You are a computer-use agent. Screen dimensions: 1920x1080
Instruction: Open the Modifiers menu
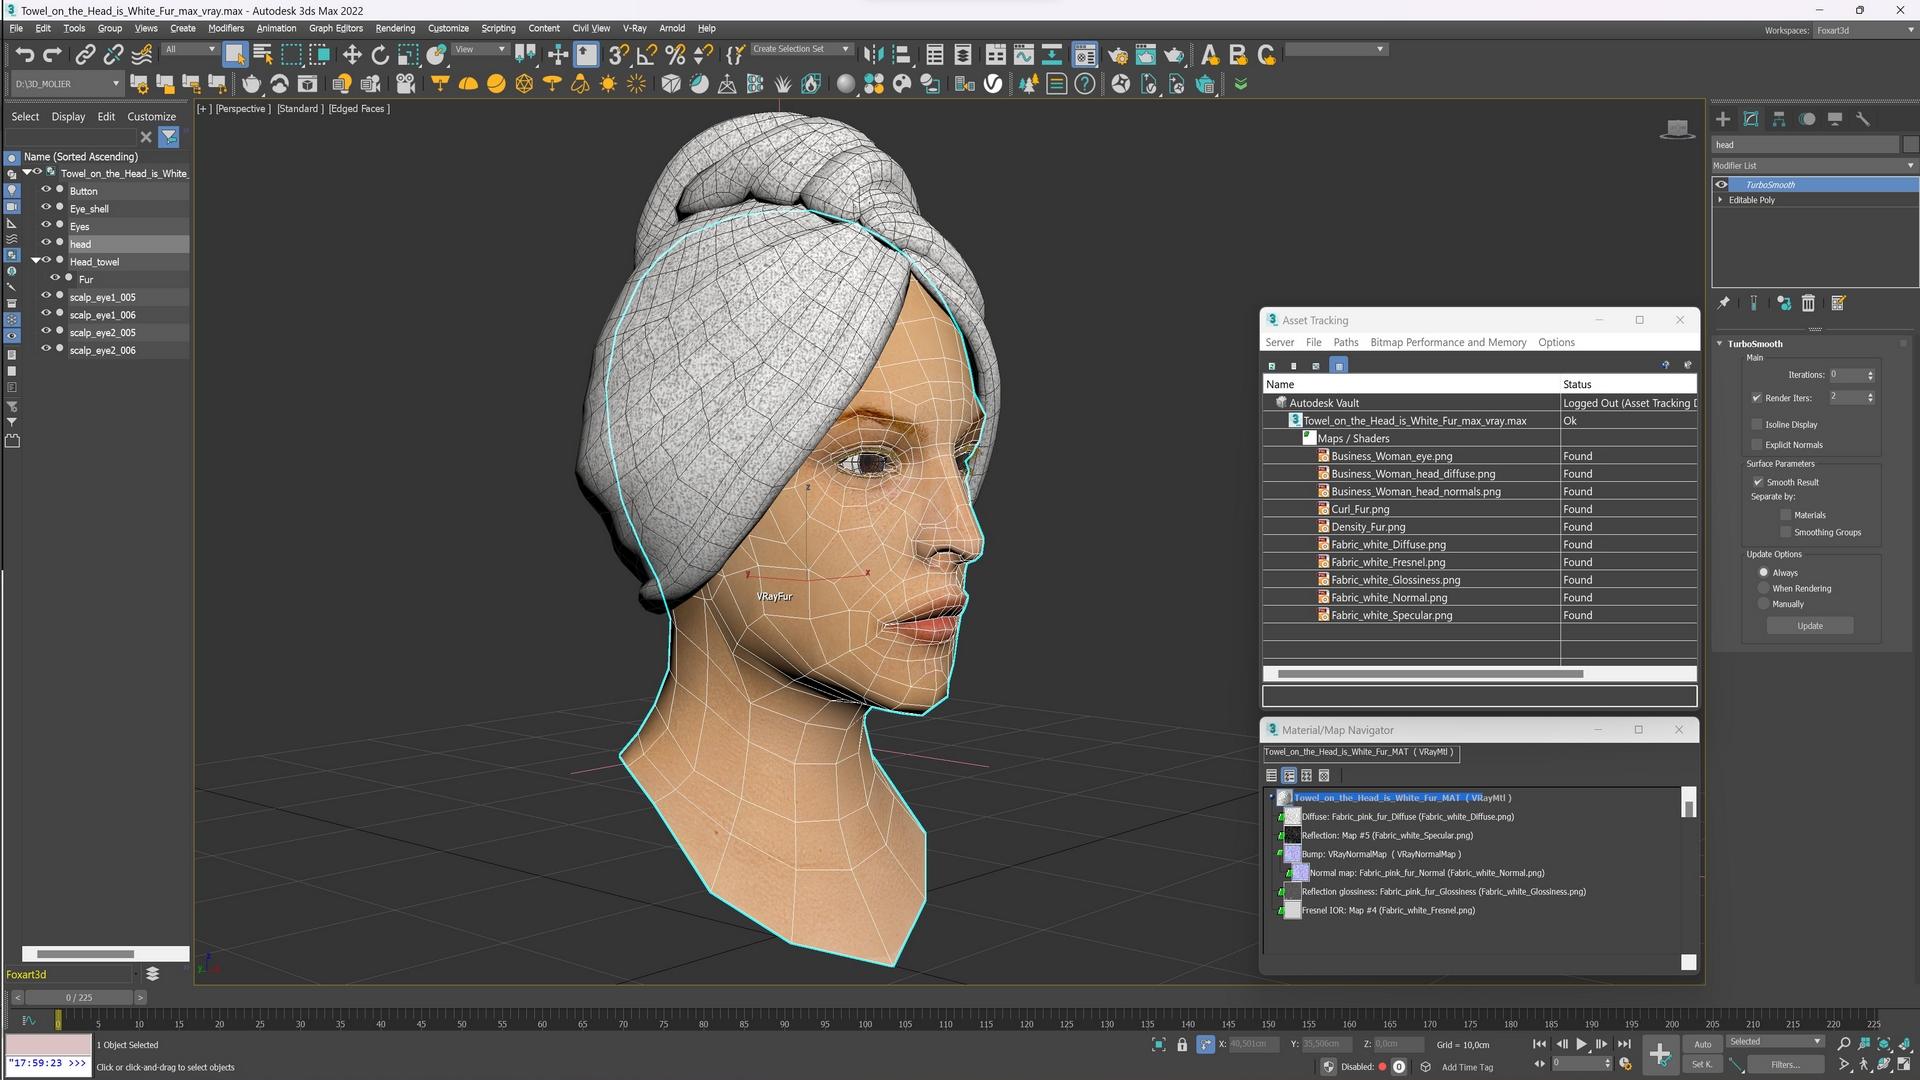[226, 28]
